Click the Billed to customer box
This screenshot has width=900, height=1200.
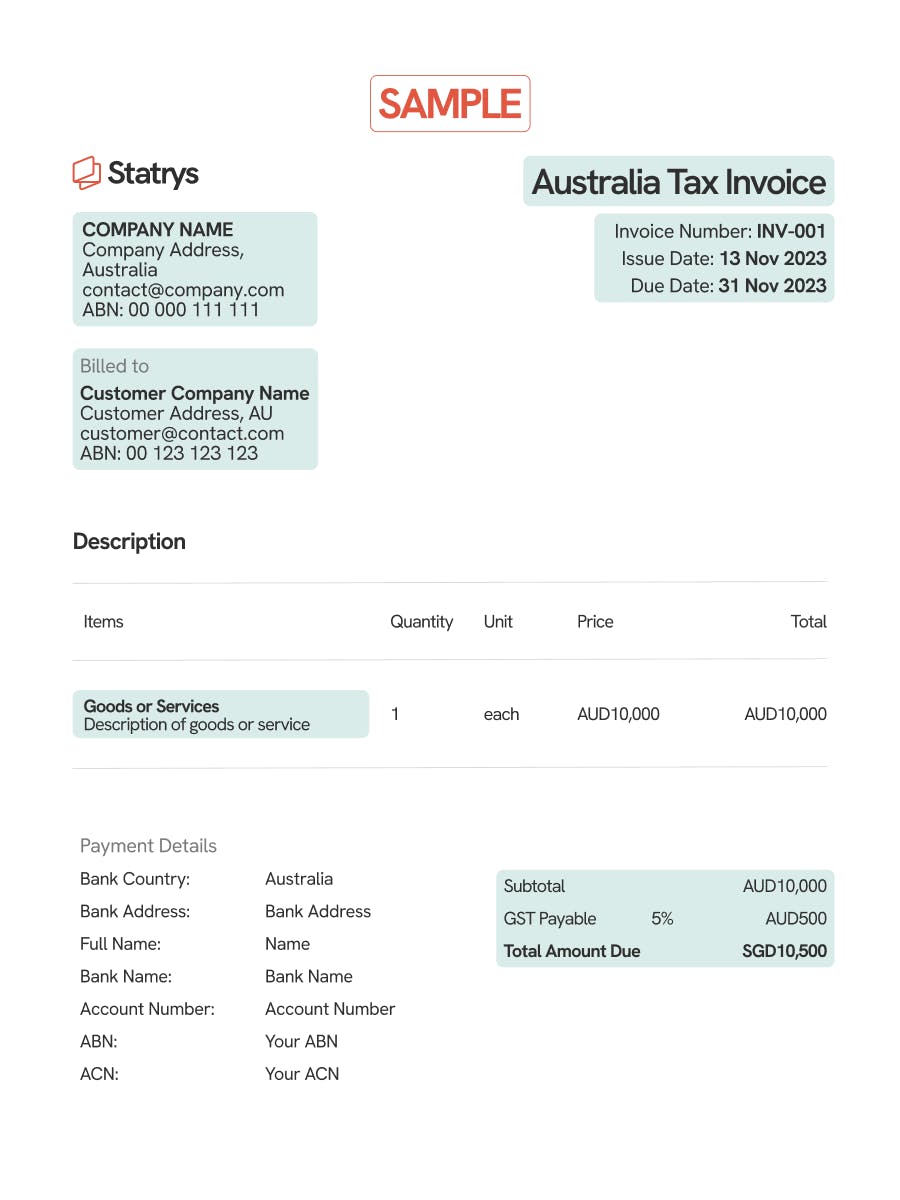click(195, 408)
